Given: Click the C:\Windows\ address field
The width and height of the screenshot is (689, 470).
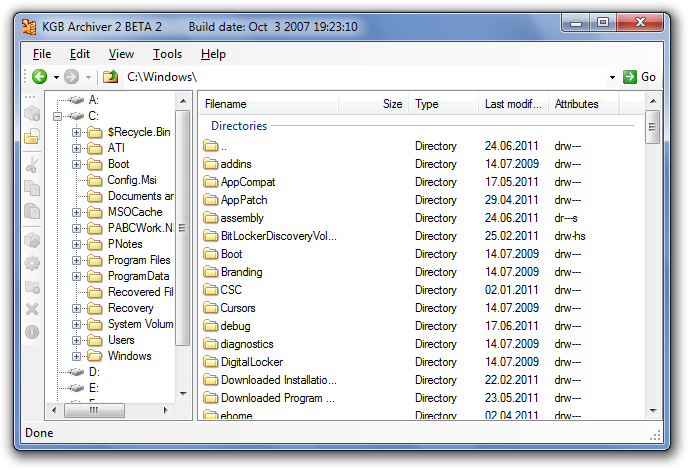Looking at the screenshot, I should click(x=365, y=77).
